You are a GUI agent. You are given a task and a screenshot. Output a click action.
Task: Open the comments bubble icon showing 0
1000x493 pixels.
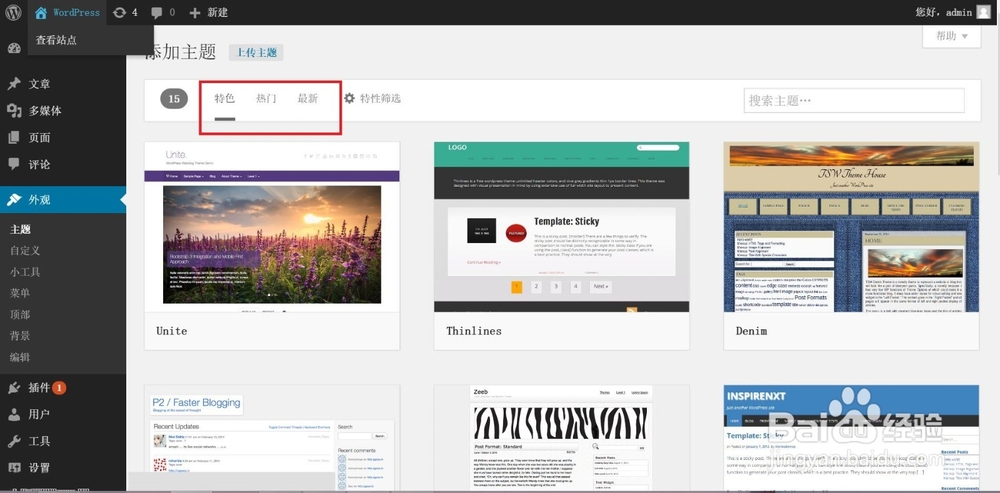[157, 13]
